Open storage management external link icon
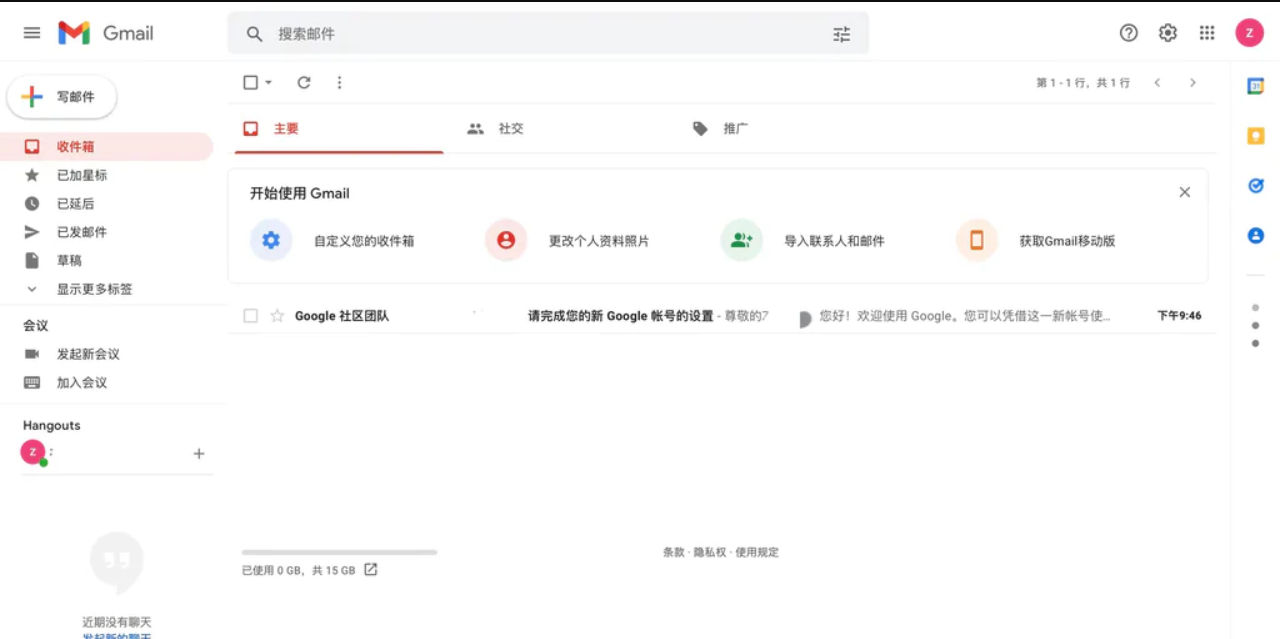The height and width of the screenshot is (639, 1280). pos(370,570)
